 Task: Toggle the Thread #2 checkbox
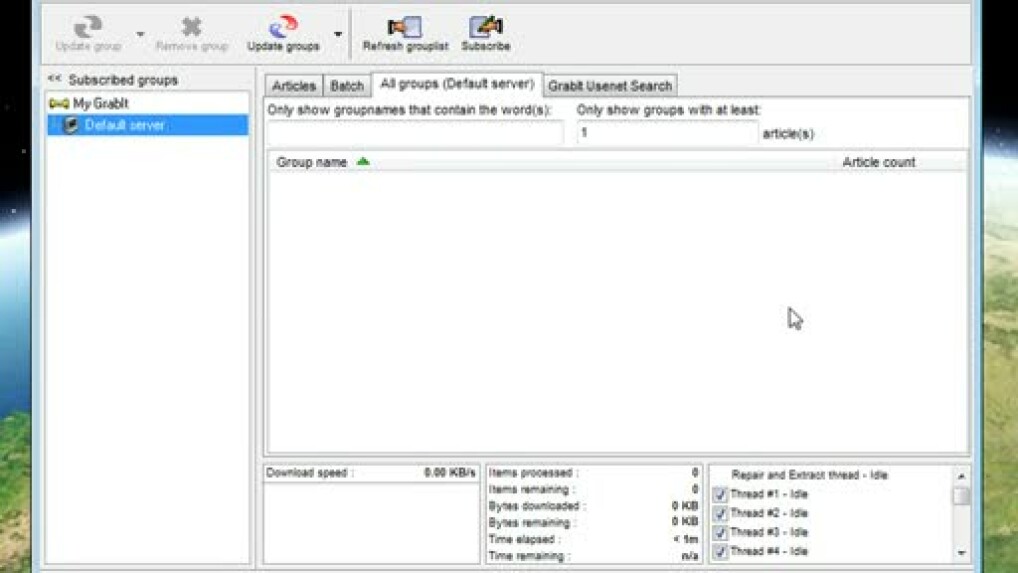coord(720,514)
